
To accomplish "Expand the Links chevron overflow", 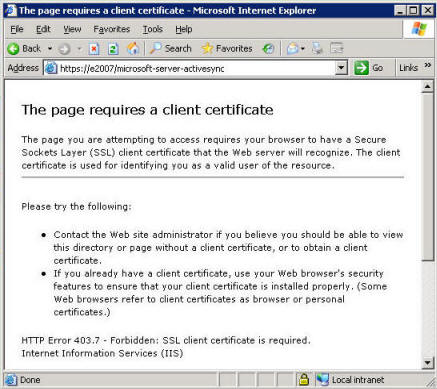I will (x=428, y=65).
